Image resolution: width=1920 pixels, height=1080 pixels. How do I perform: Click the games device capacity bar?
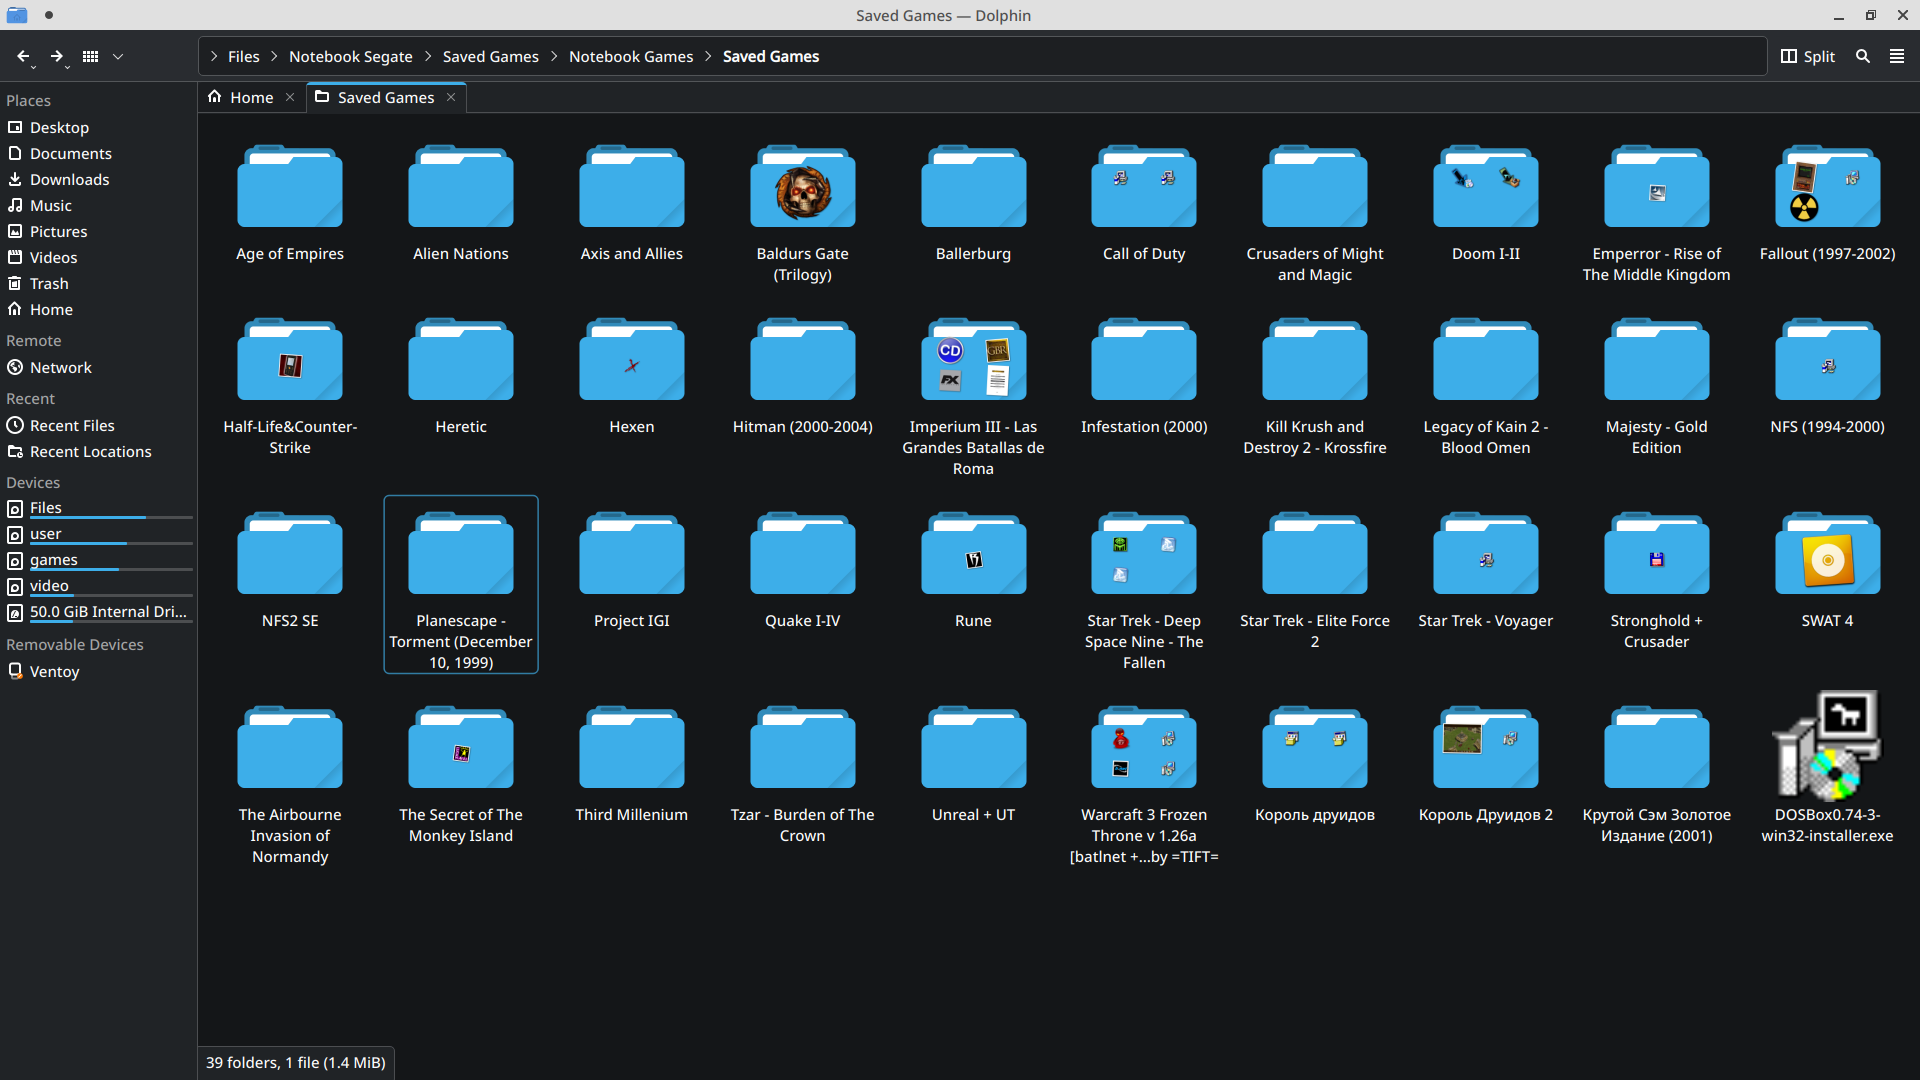[x=110, y=570]
